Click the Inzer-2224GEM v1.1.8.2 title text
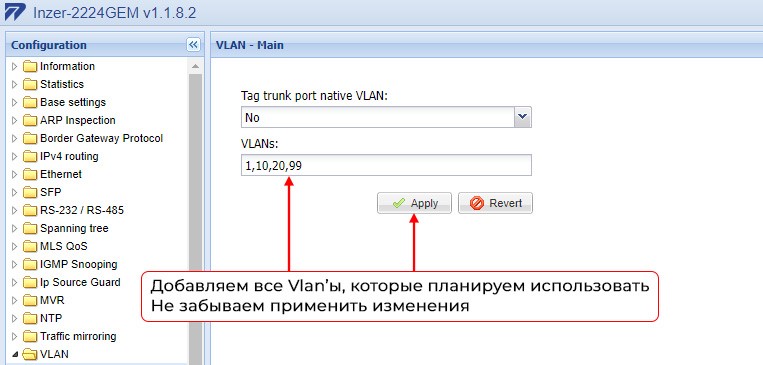The image size is (763, 365). tap(114, 12)
